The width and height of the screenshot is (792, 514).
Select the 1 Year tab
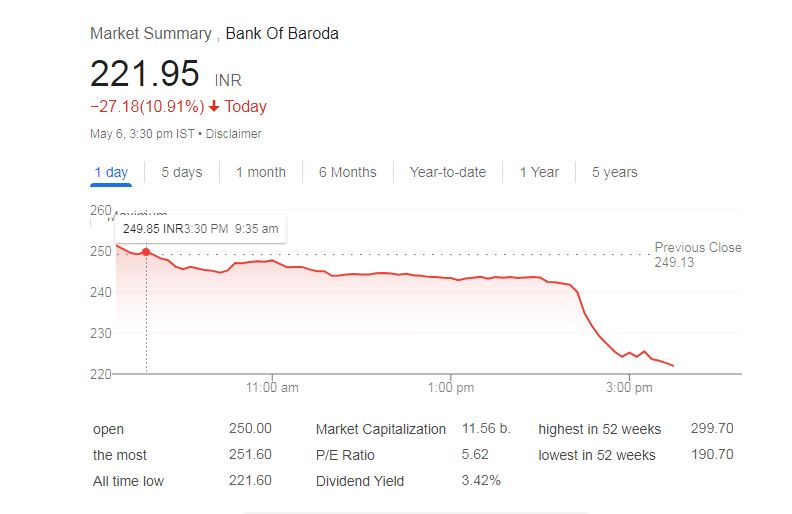(539, 172)
